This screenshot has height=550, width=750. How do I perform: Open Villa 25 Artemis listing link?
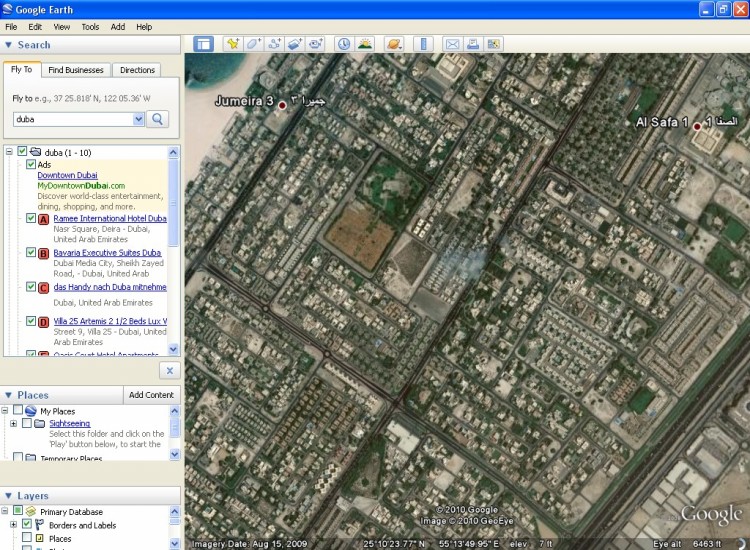point(110,321)
